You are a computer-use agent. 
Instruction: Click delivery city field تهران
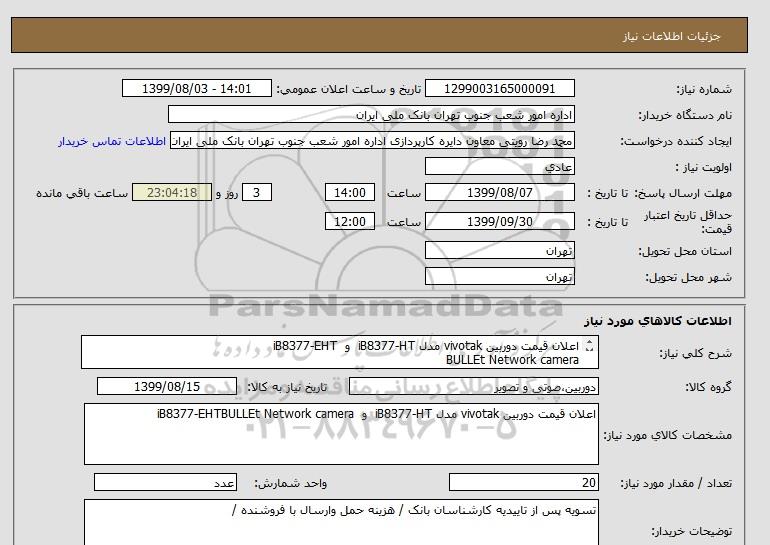click(x=499, y=276)
